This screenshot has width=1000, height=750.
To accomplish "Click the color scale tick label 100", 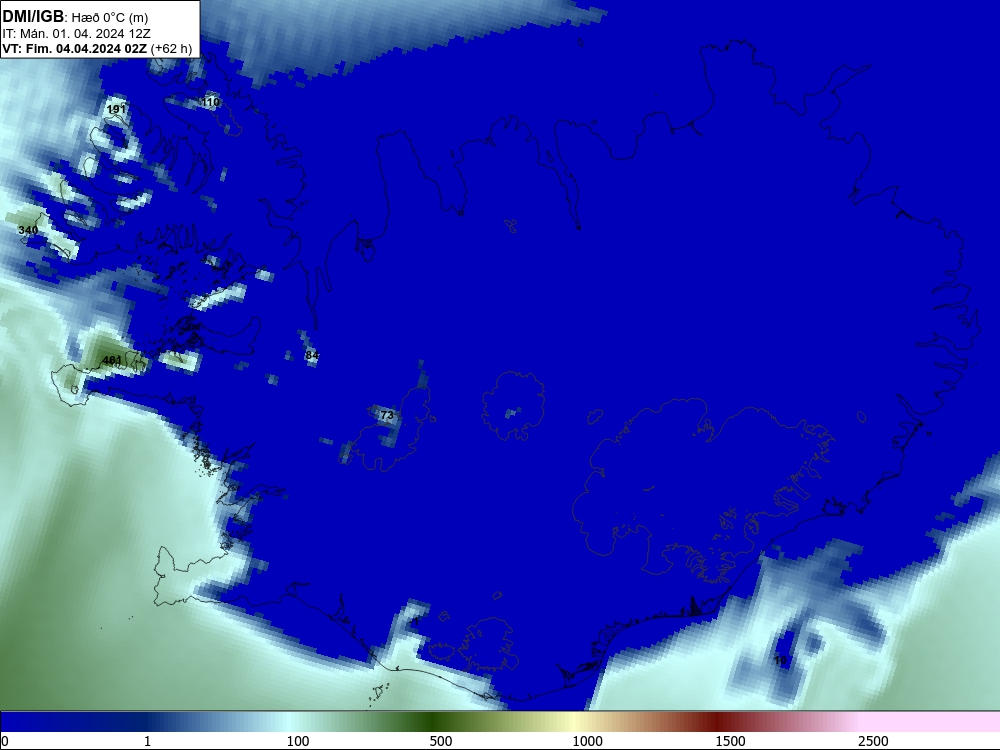I will [x=298, y=741].
